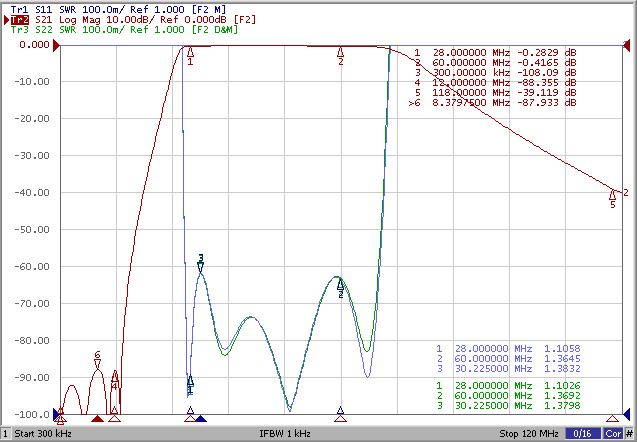Click the blue reference triangle above the Cor indicator

(x=626, y=414)
